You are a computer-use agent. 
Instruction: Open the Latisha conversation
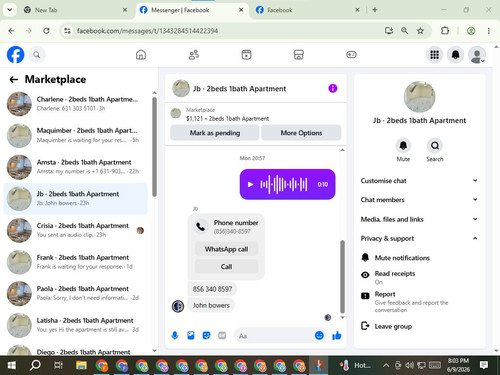point(76,325)
